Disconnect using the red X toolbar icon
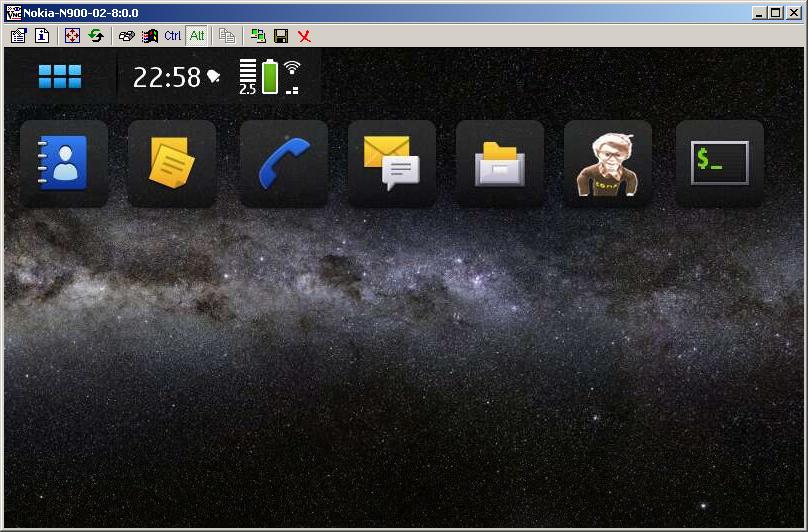 (304, 36)
